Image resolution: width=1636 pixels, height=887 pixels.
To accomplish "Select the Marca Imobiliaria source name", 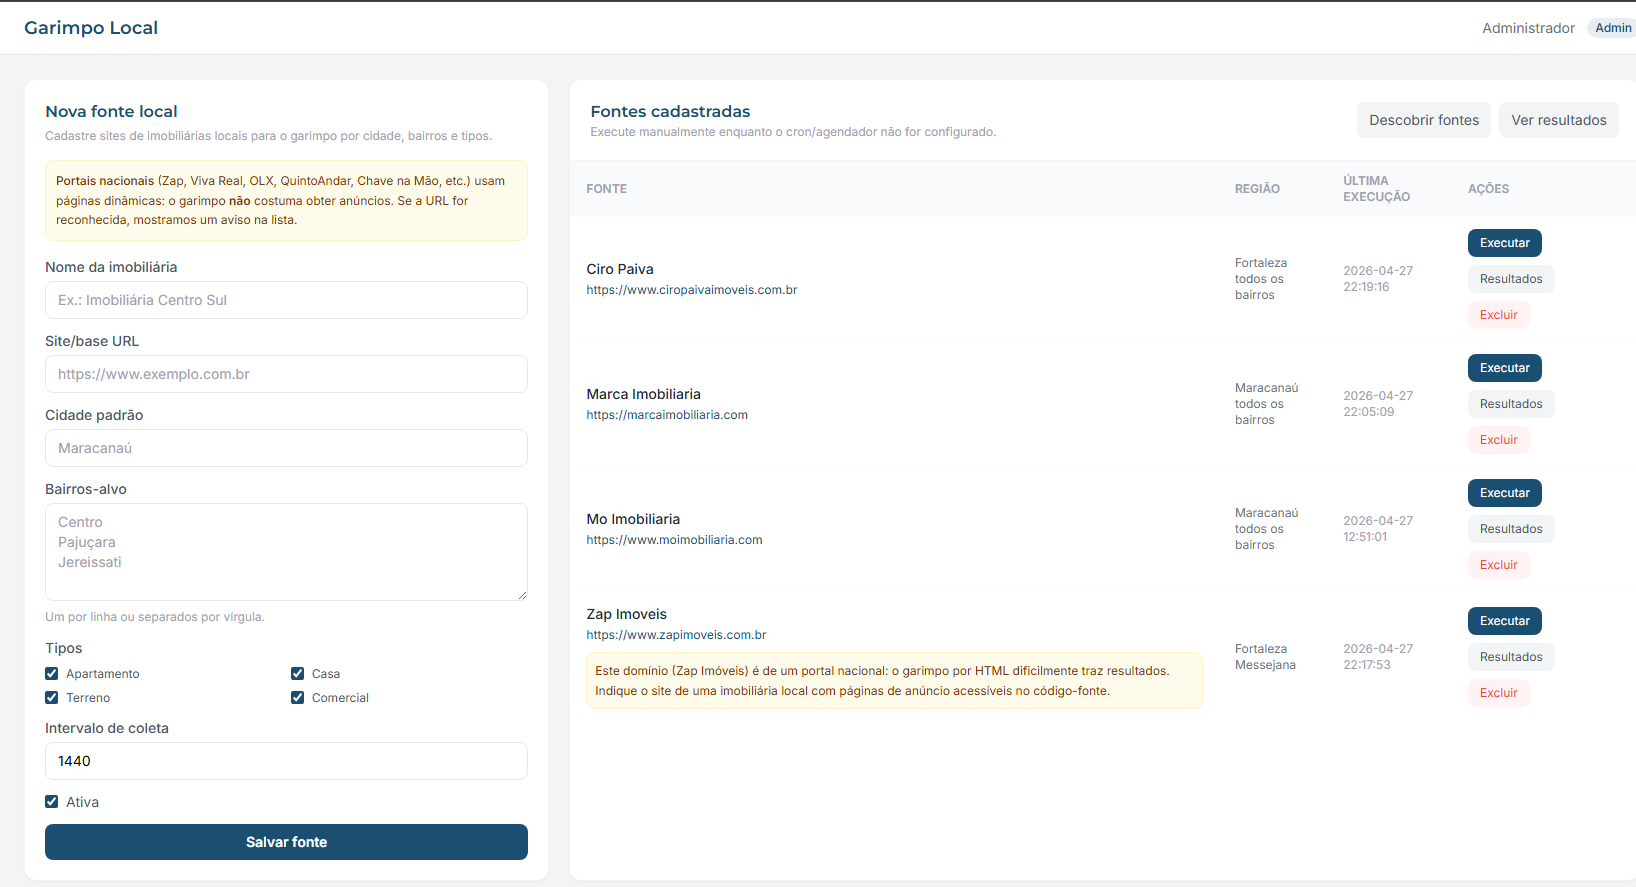I will click(x=643, y=394).
